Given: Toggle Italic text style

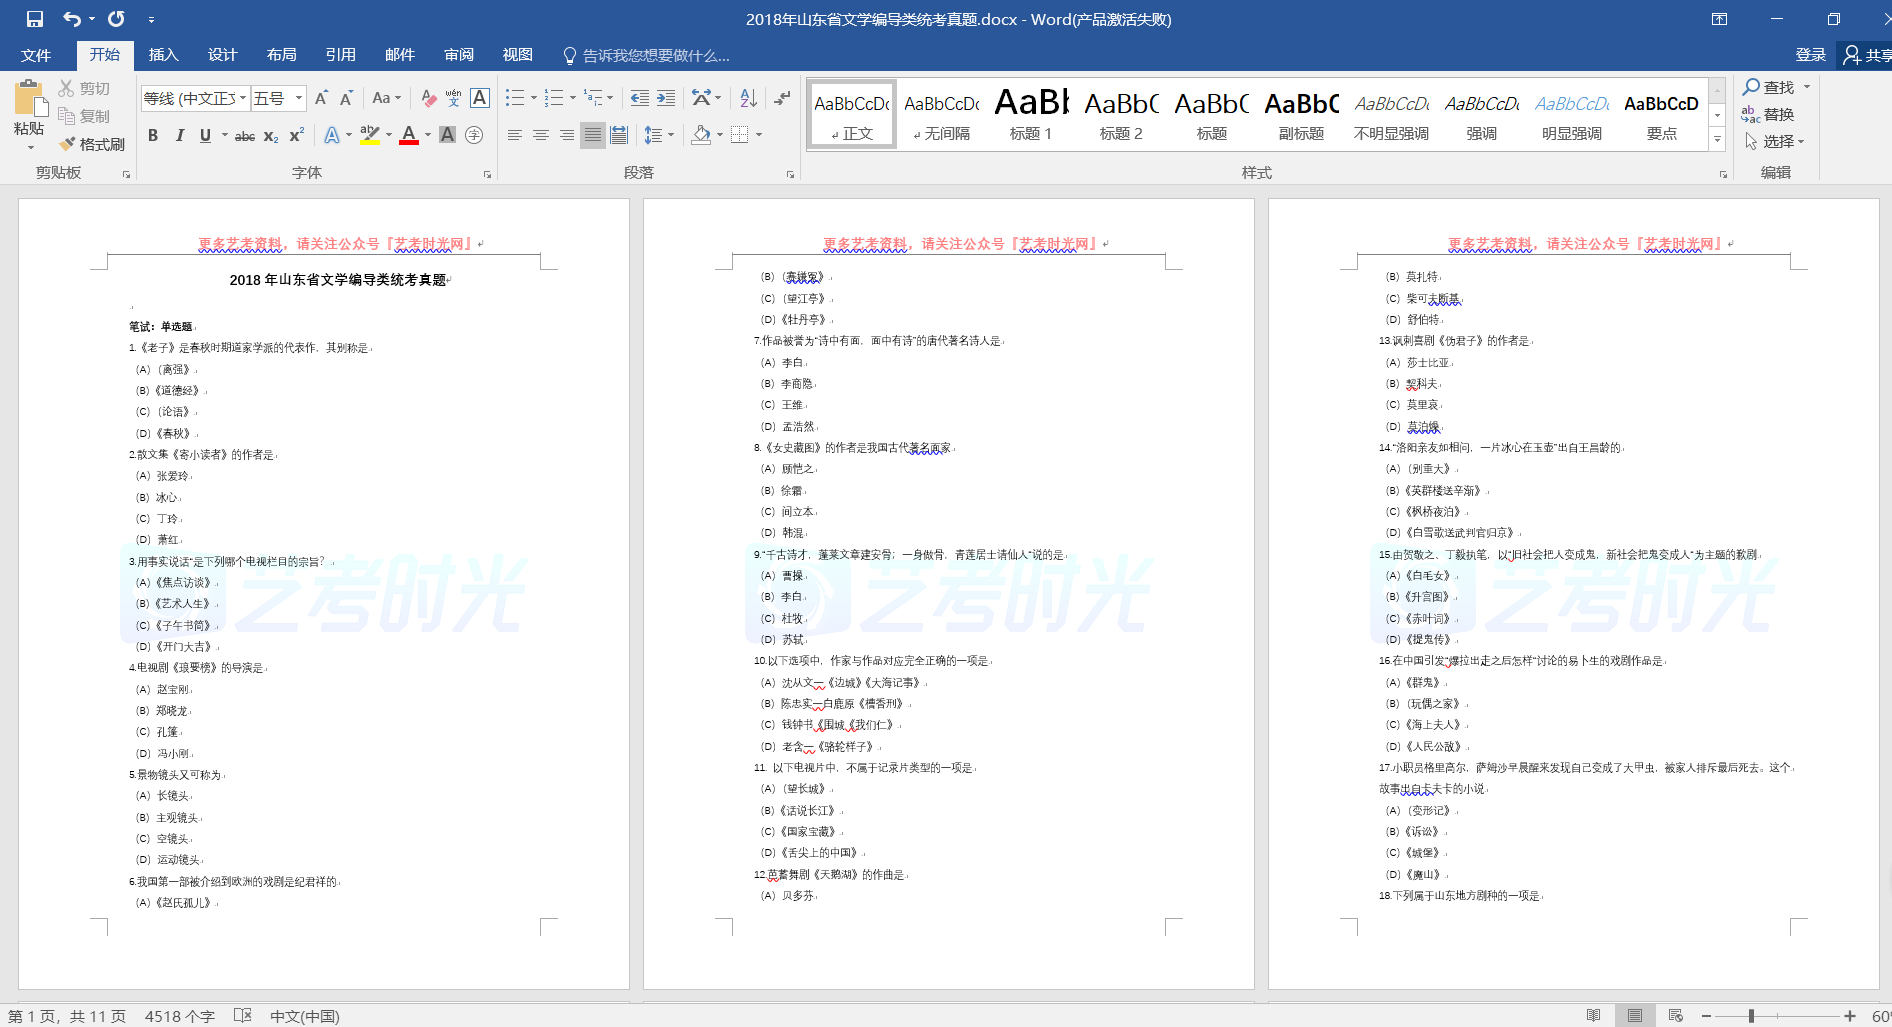Looking at the screenshot, I should pos(179,135).
